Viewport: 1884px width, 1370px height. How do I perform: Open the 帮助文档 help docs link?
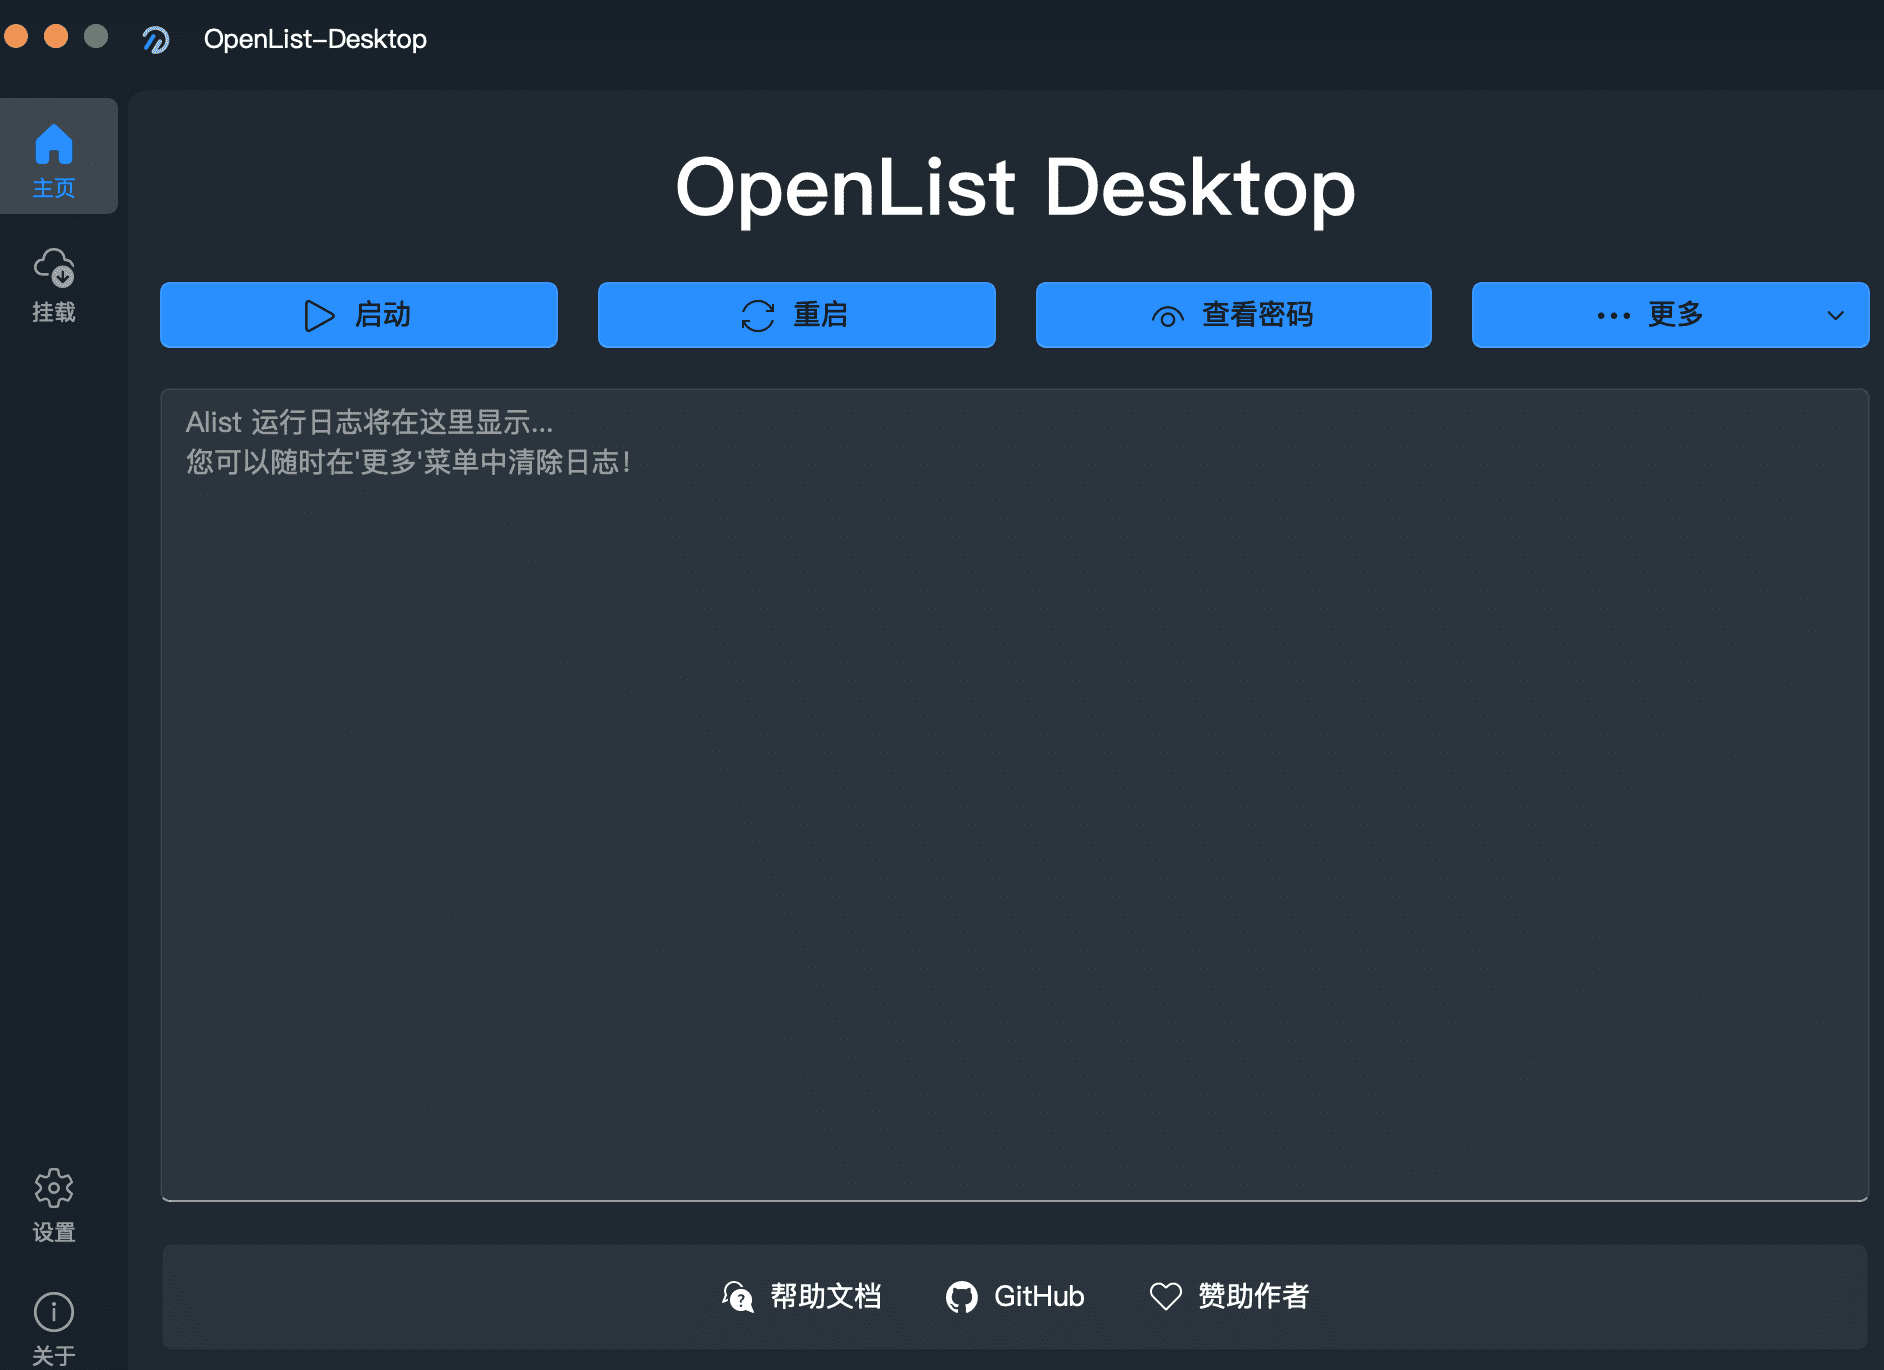point(802,1296)
